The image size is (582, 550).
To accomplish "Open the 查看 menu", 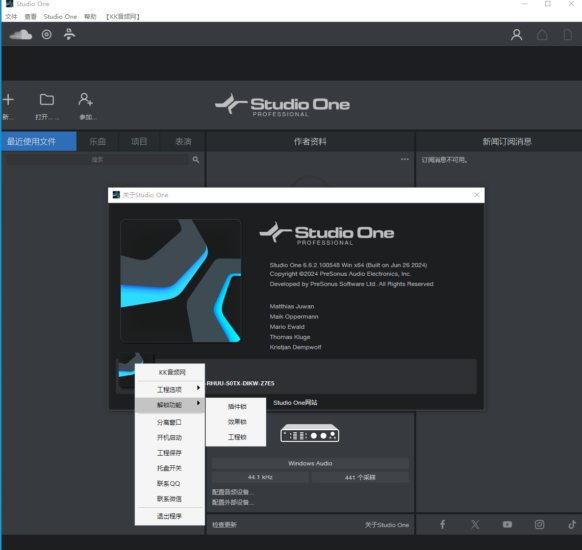I will point(30,17).
